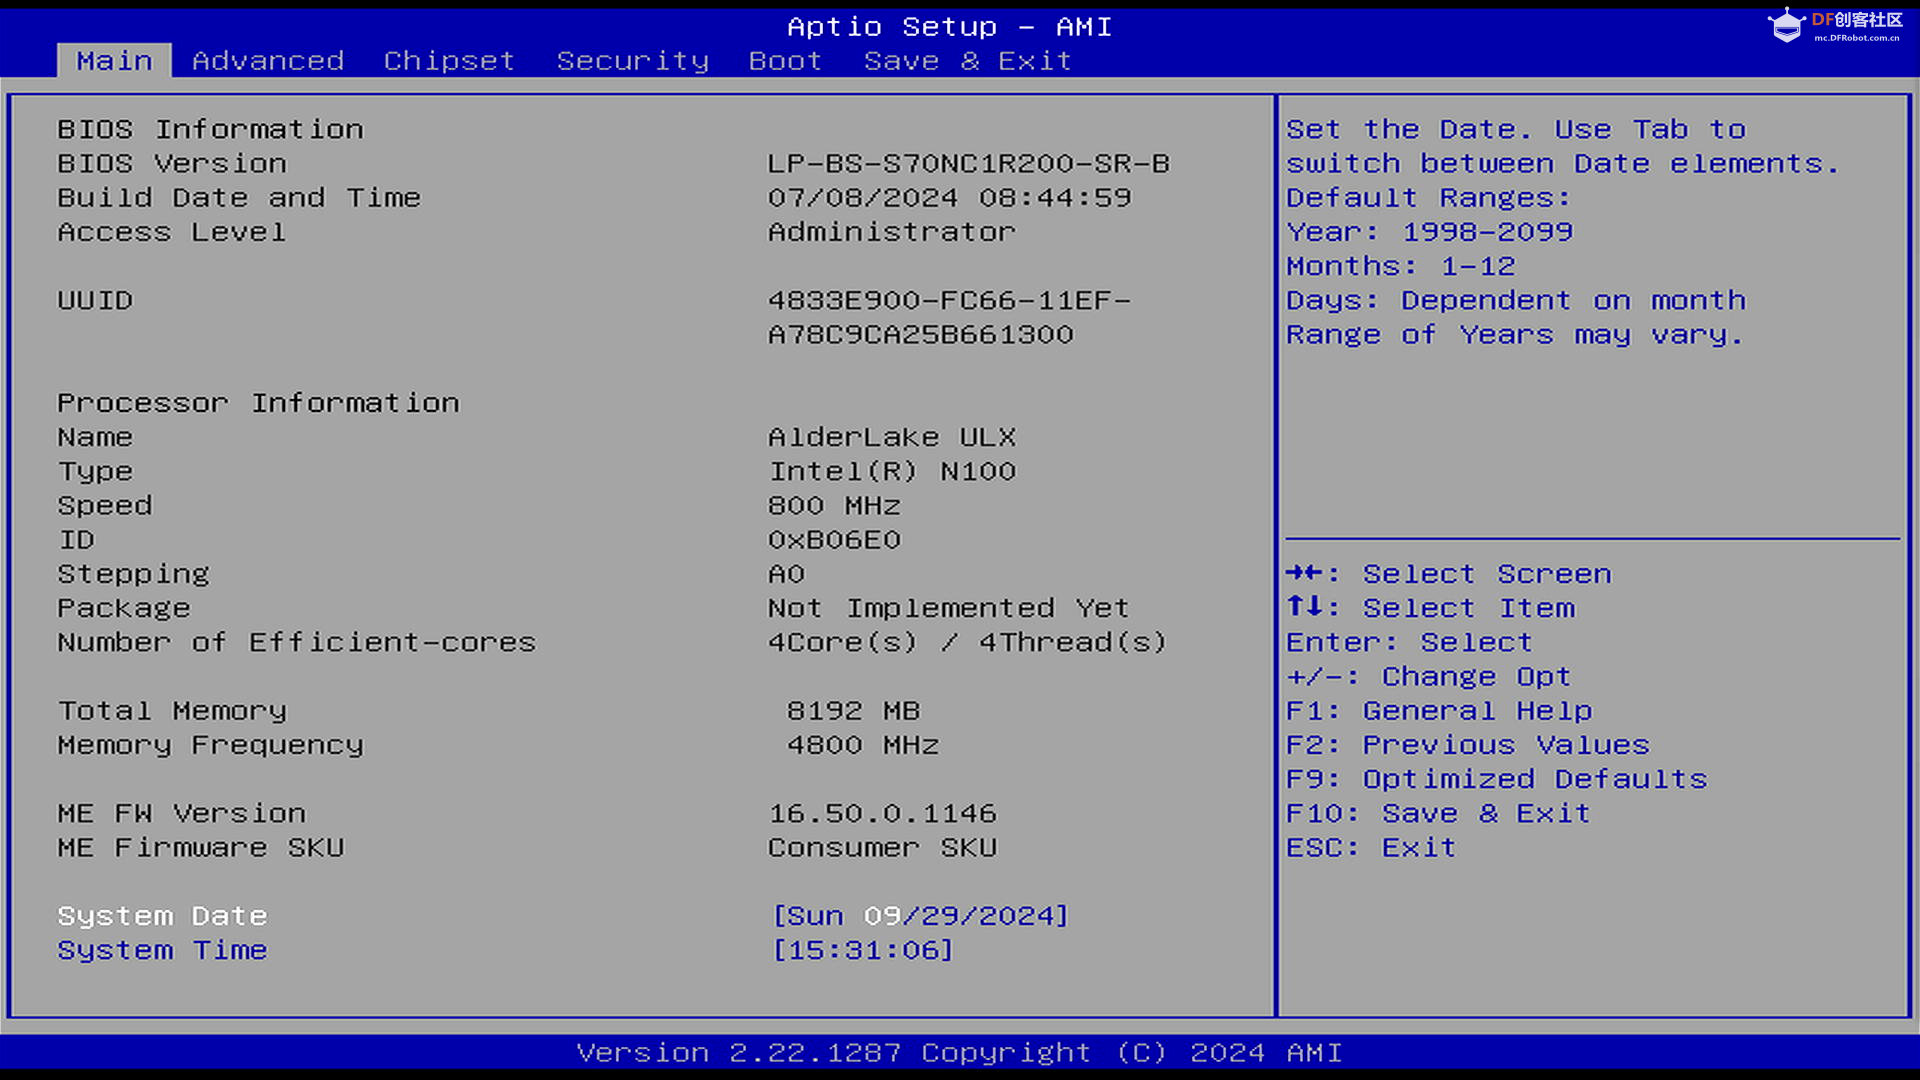Viewport: 1920px width, 1080px height.
Task: Click the F9 Optimized Defaults hint
Action: coord(1496,779)
